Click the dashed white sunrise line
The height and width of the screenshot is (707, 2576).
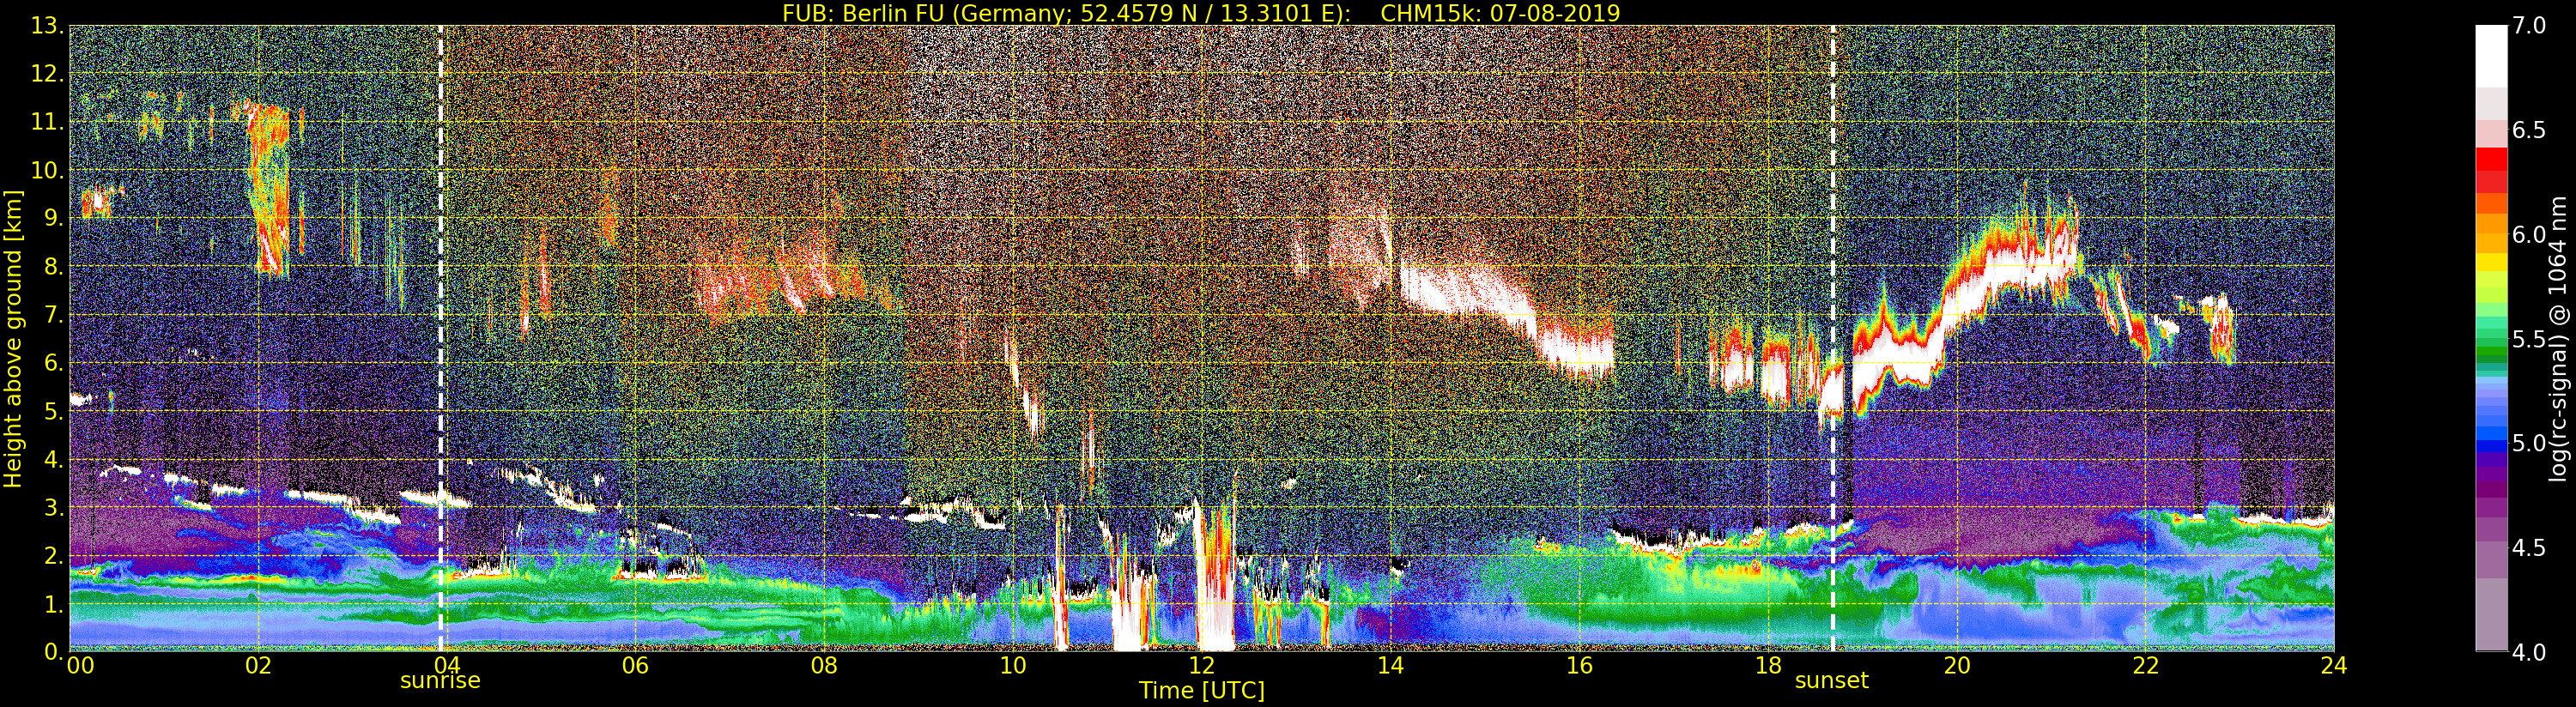click(440, 338)
